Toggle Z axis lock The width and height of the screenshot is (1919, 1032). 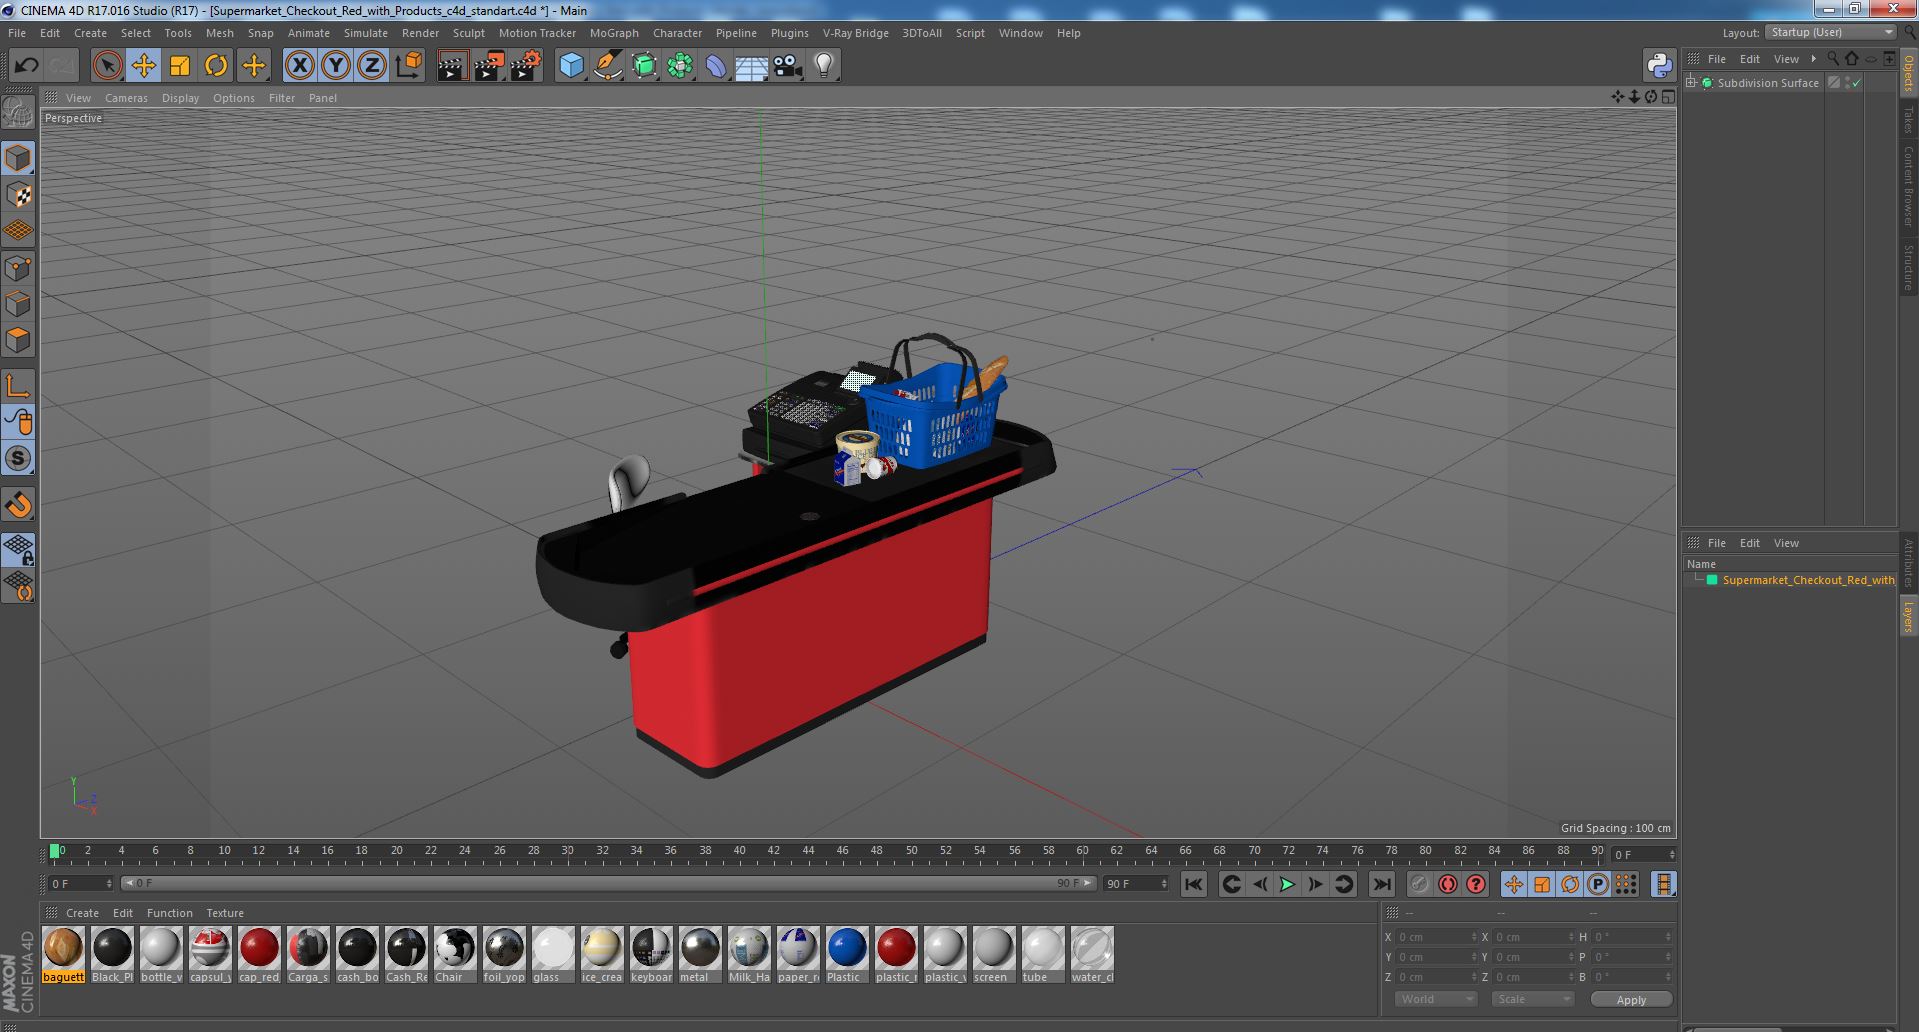(x=372, y=66)
